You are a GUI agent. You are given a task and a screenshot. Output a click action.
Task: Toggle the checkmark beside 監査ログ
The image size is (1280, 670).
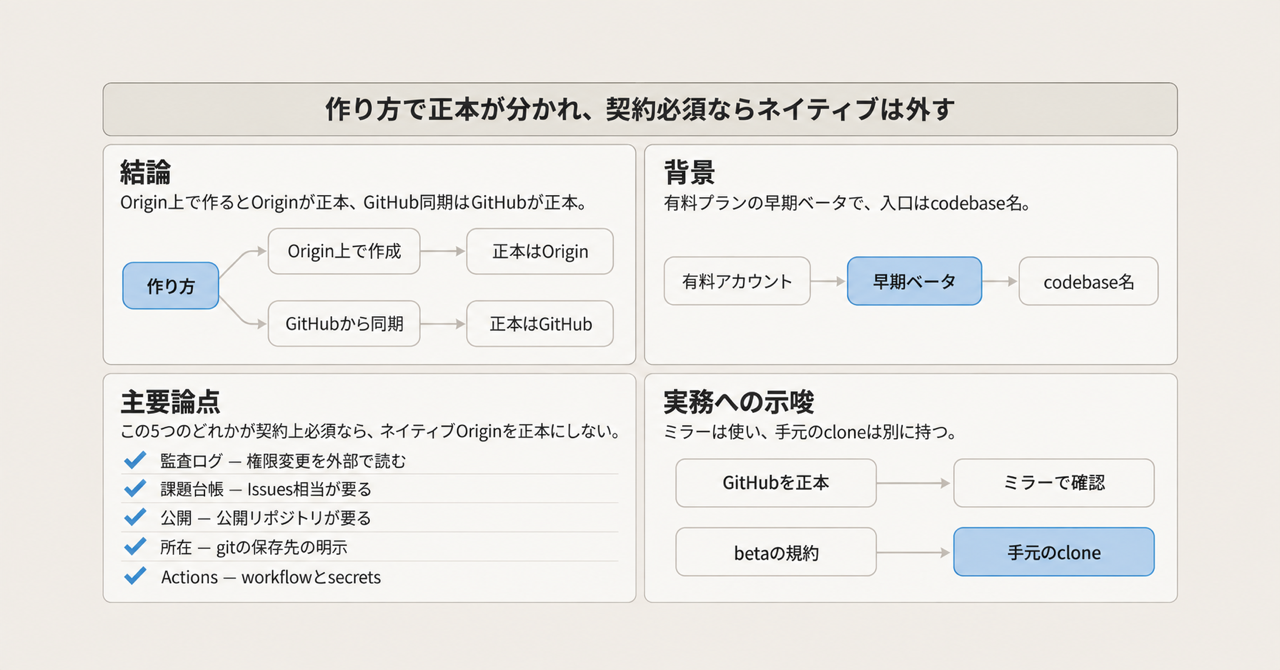click(x=134, y=460)
